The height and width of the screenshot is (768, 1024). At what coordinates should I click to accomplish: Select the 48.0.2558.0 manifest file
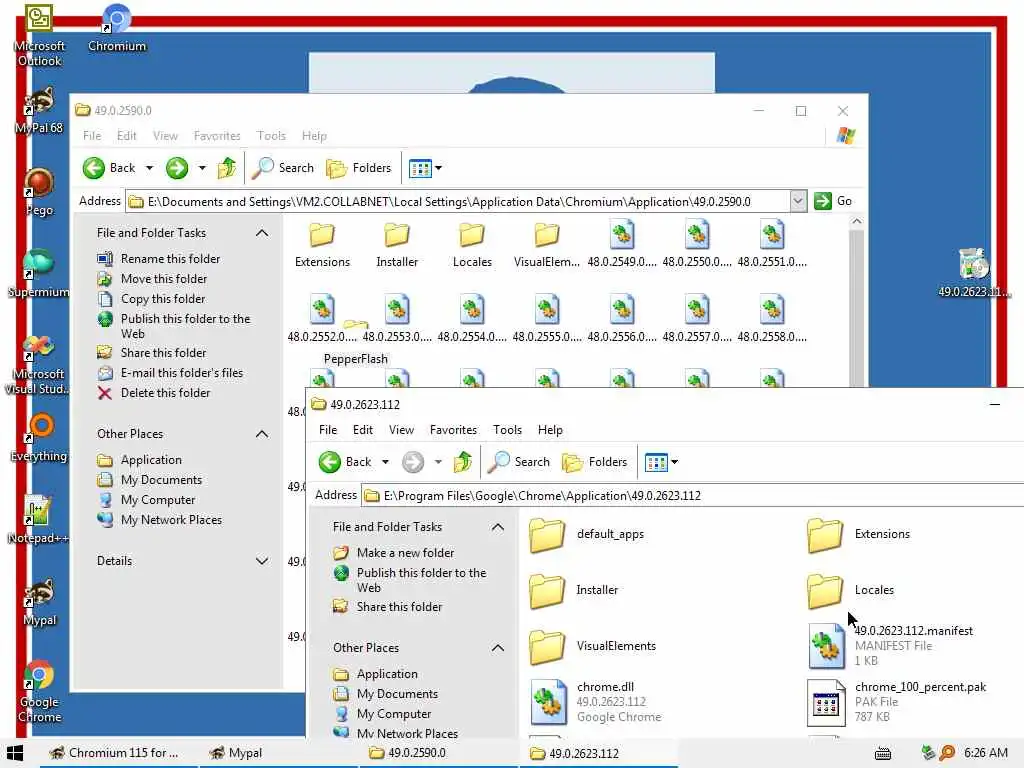click(x=772, y=320)
